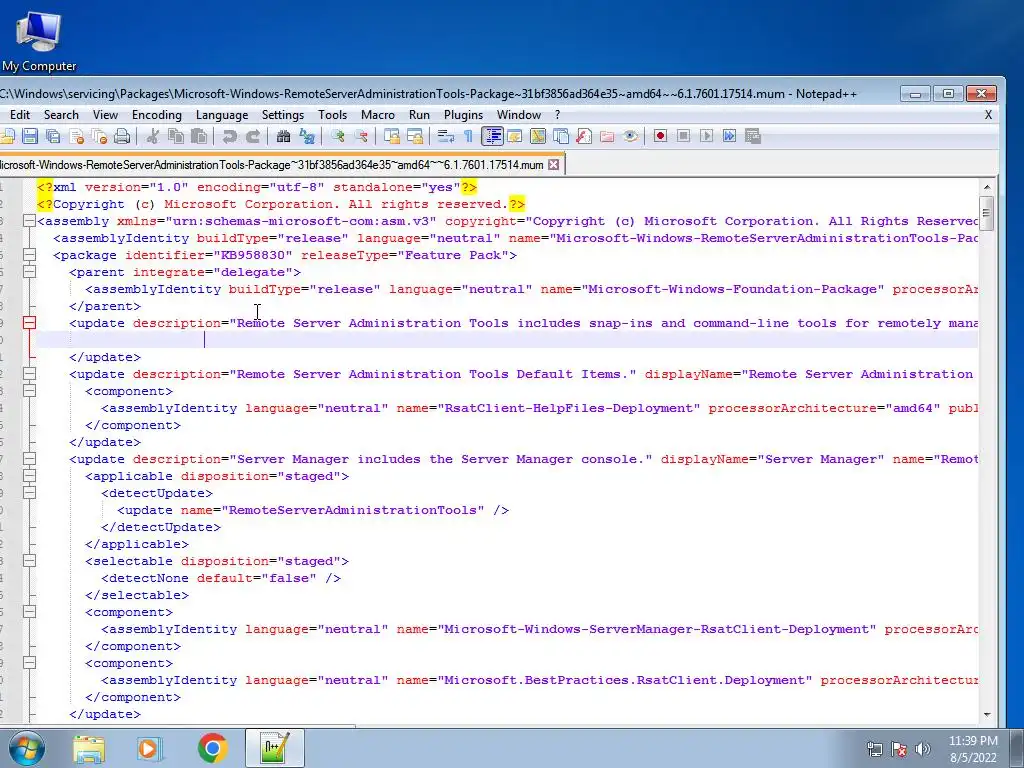This screenshot has width=1024, height=768.
Task: Open the Settings menu
Action: 283,115
